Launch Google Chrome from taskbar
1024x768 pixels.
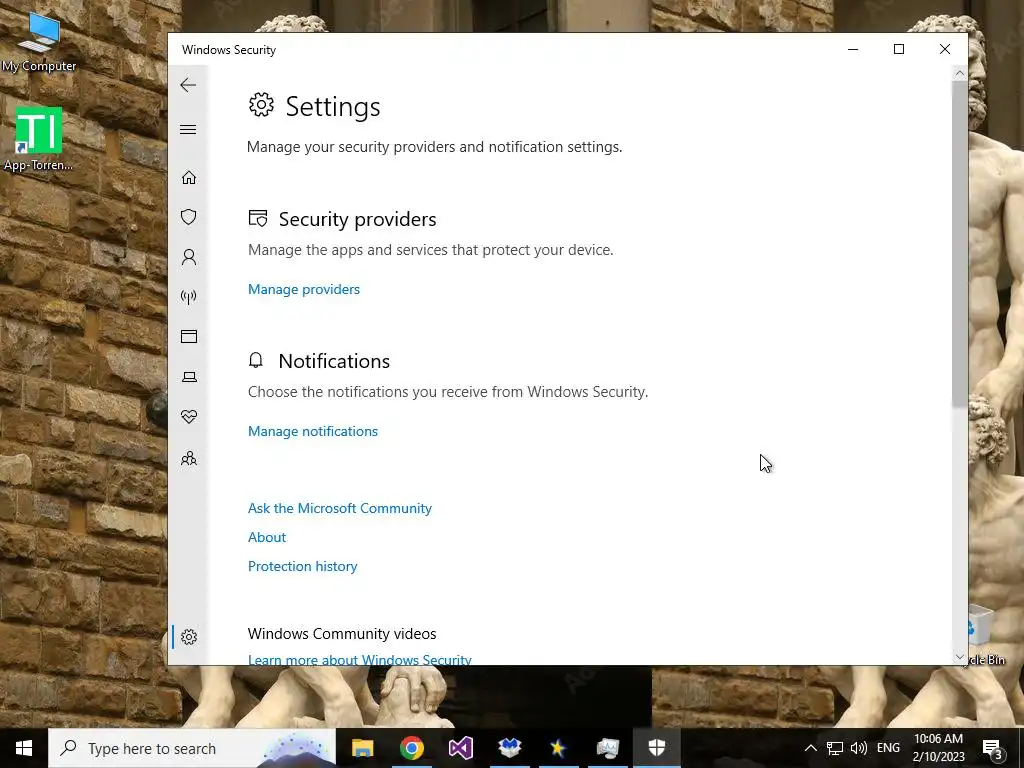411,748
